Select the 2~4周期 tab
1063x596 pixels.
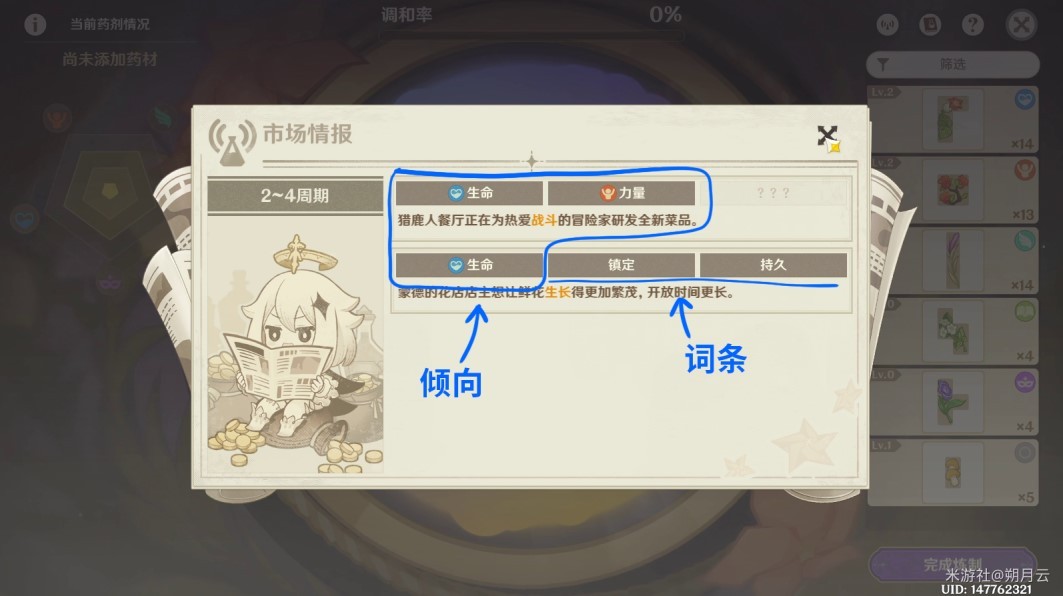point(295,196)
